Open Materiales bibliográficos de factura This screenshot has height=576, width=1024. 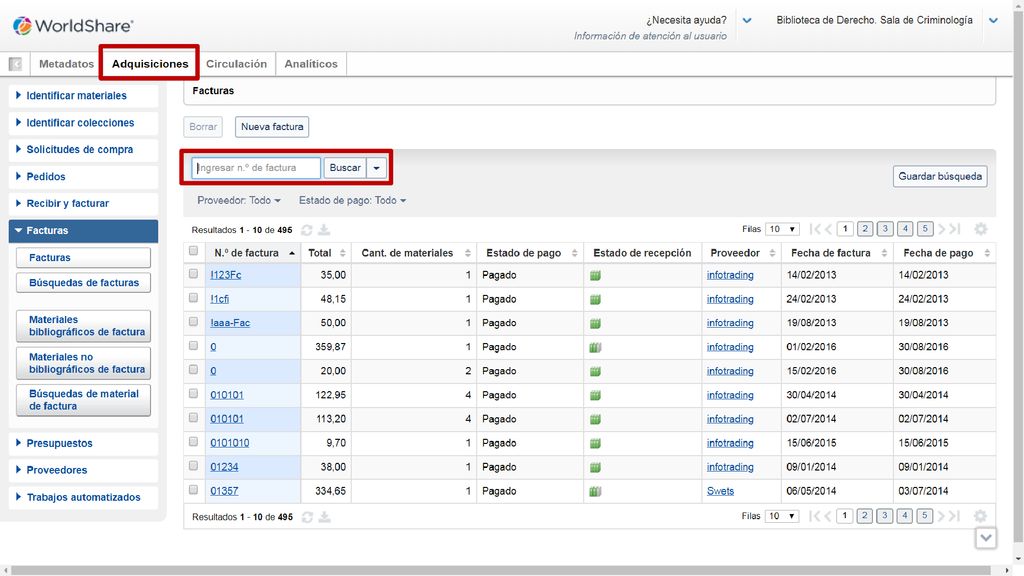pyautogui.click(x=83, y=326)
